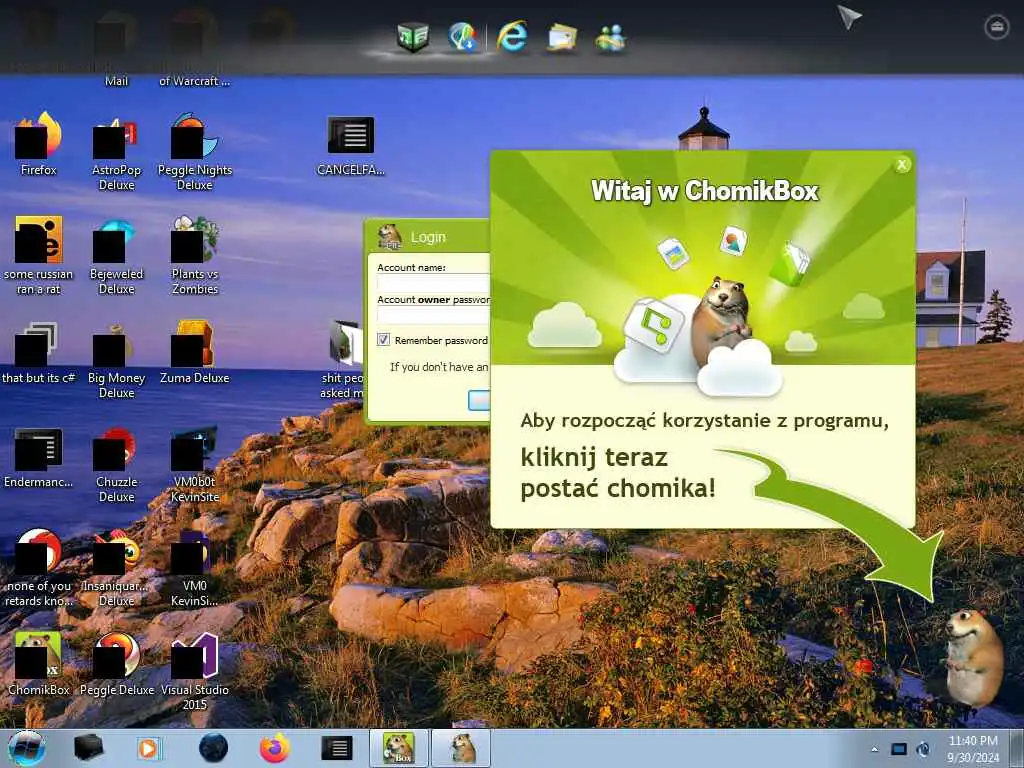Show hidden tray icons arrow
1024x768 pixels.
click(874, 749)
